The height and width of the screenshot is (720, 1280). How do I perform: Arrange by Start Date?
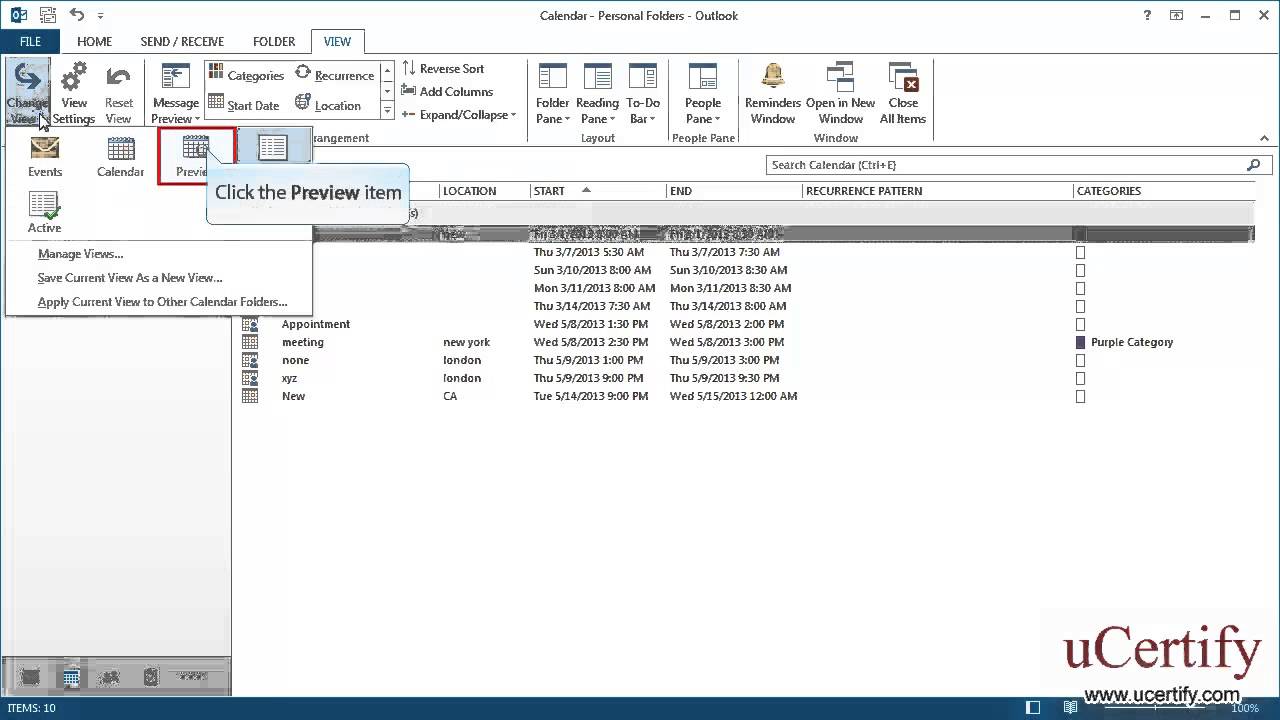[x=244, y=104]
